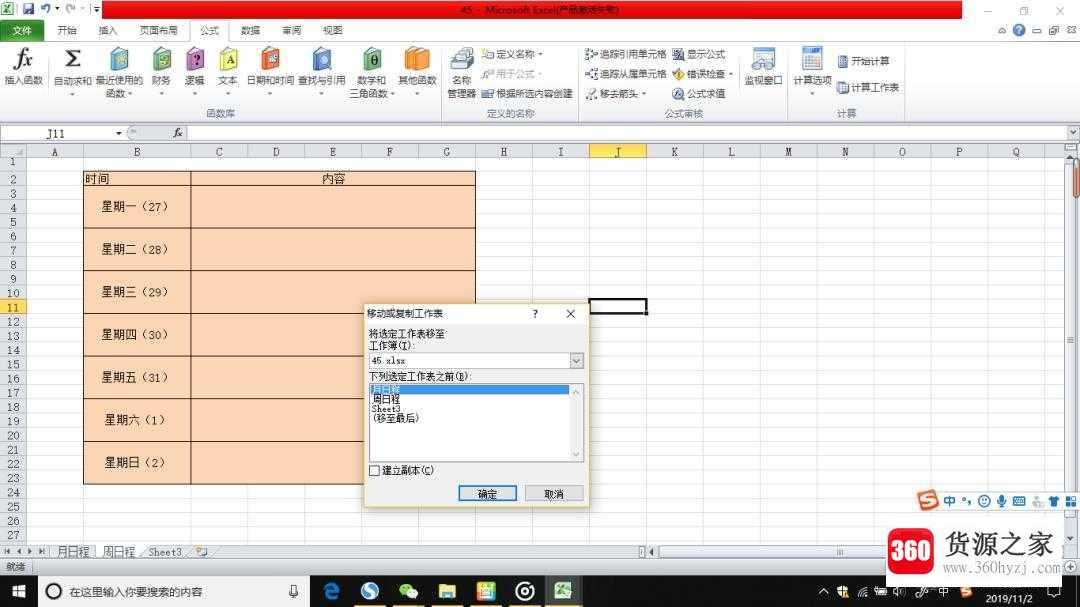
Task: Open More Functions (其他函数) library
Action: (417, 71)
